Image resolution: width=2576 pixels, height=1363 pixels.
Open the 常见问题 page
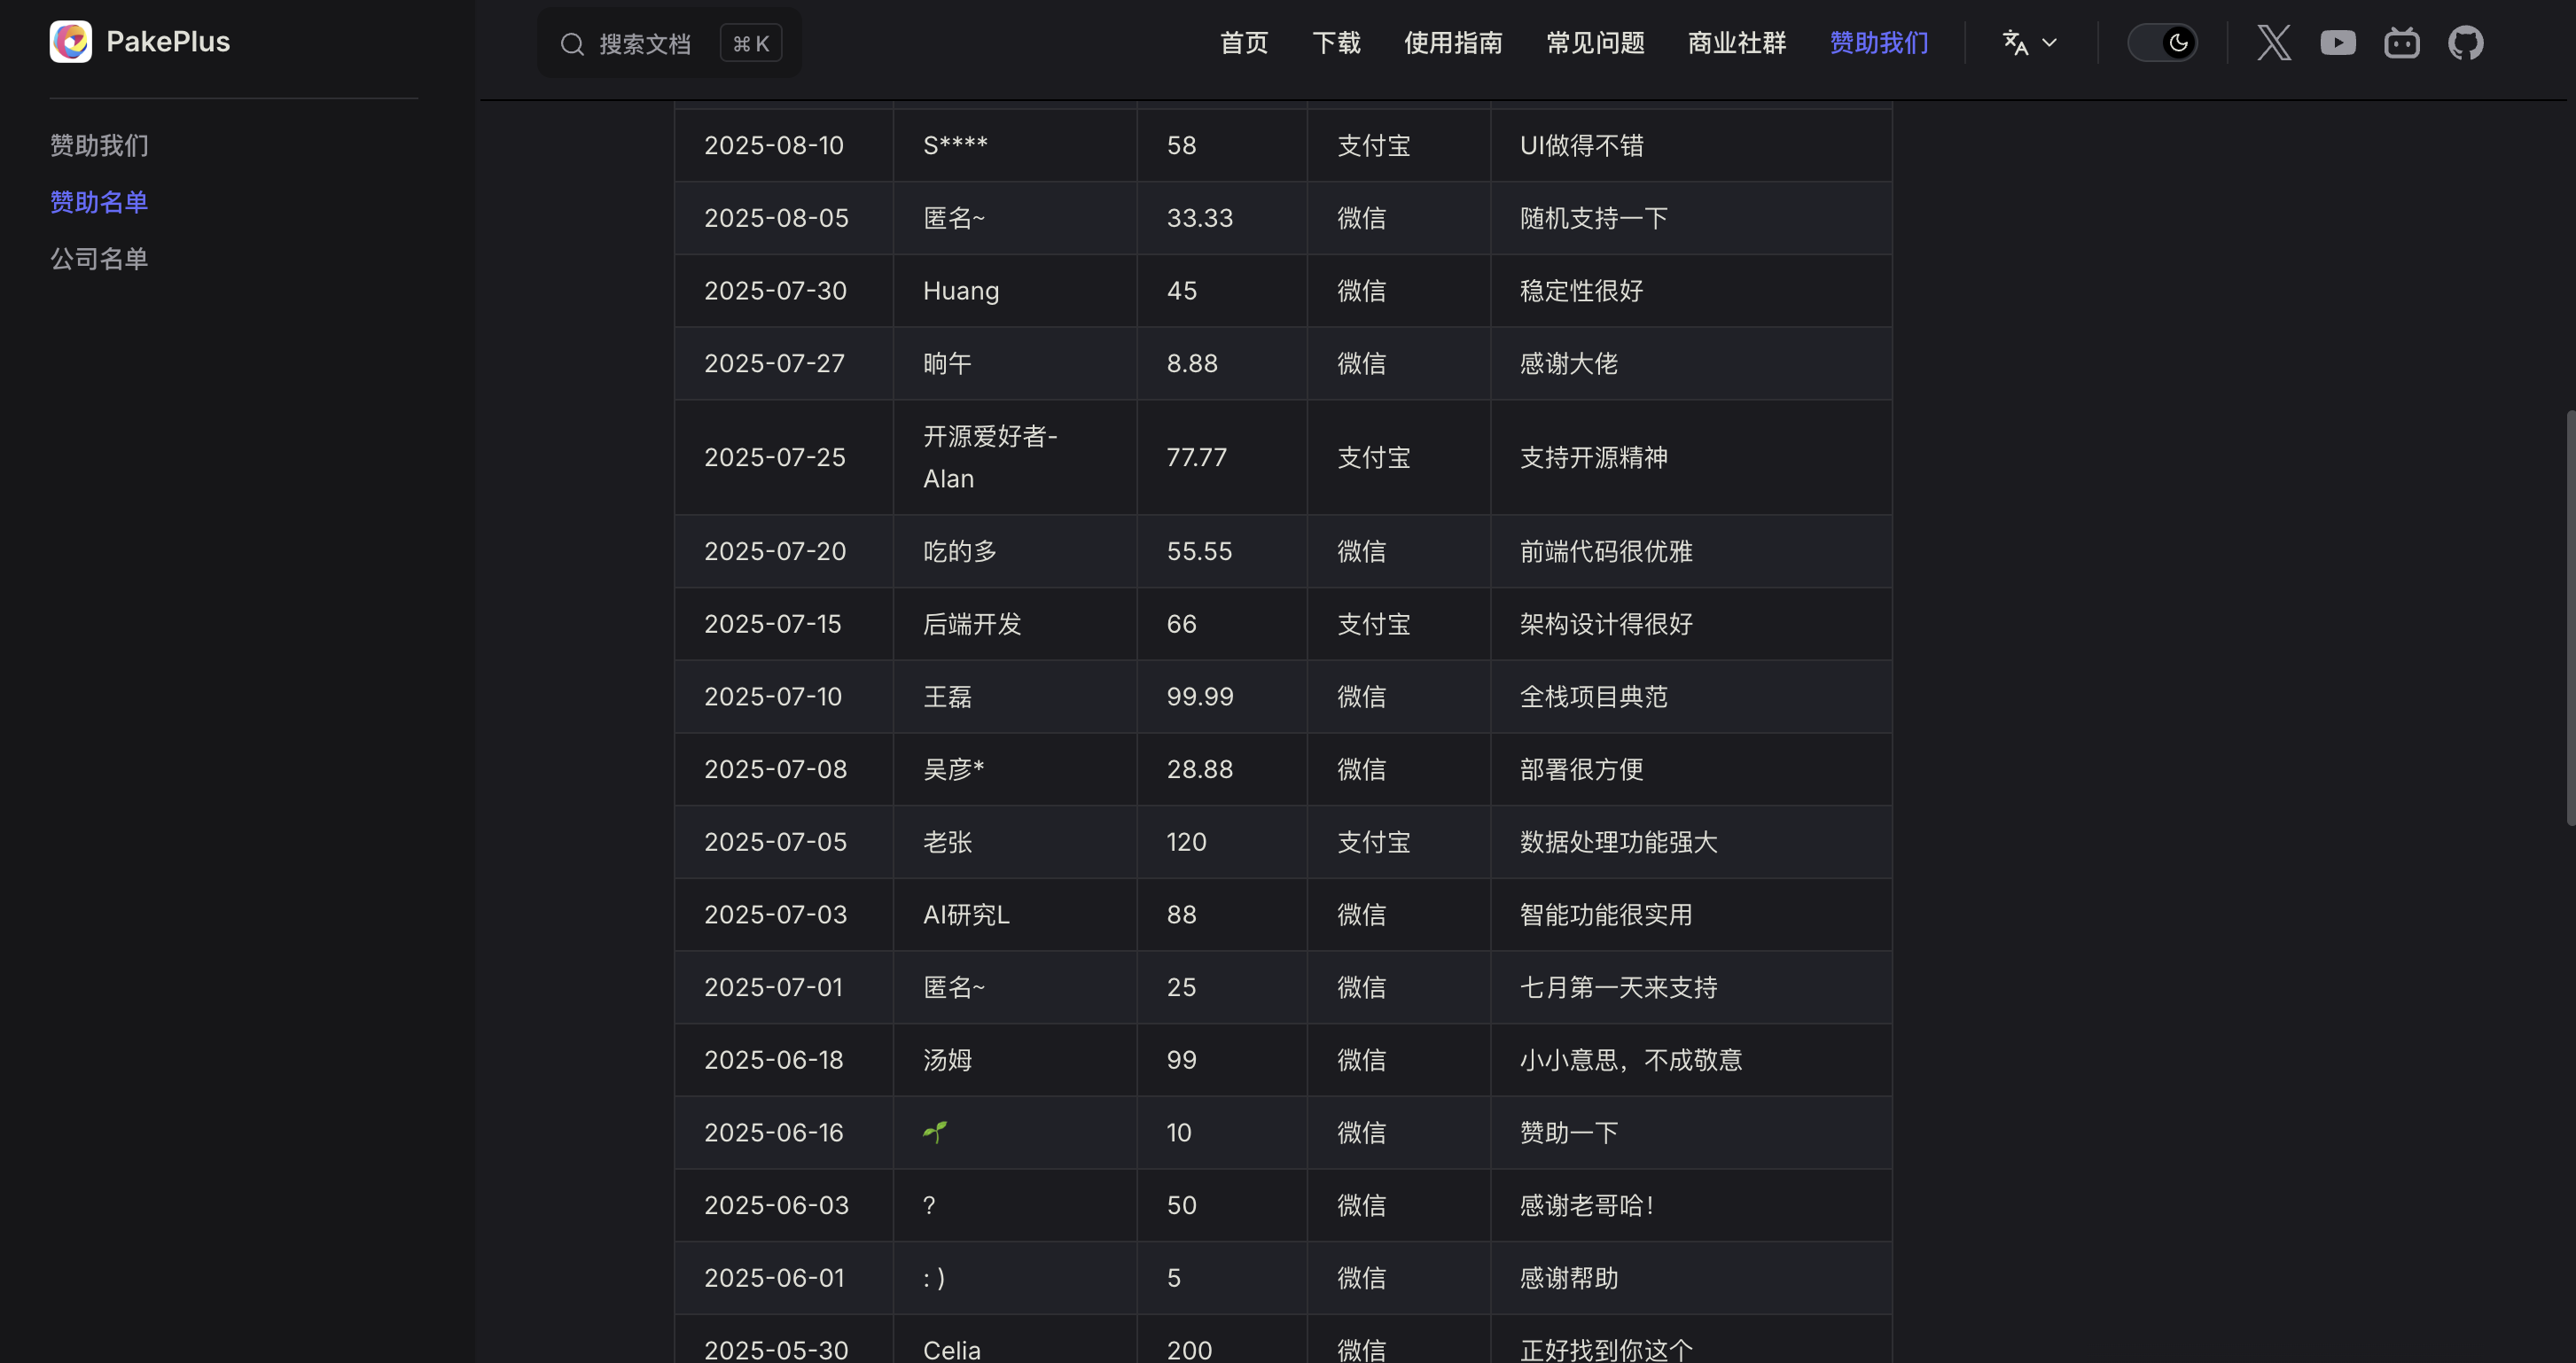(x=1594, y=42)
